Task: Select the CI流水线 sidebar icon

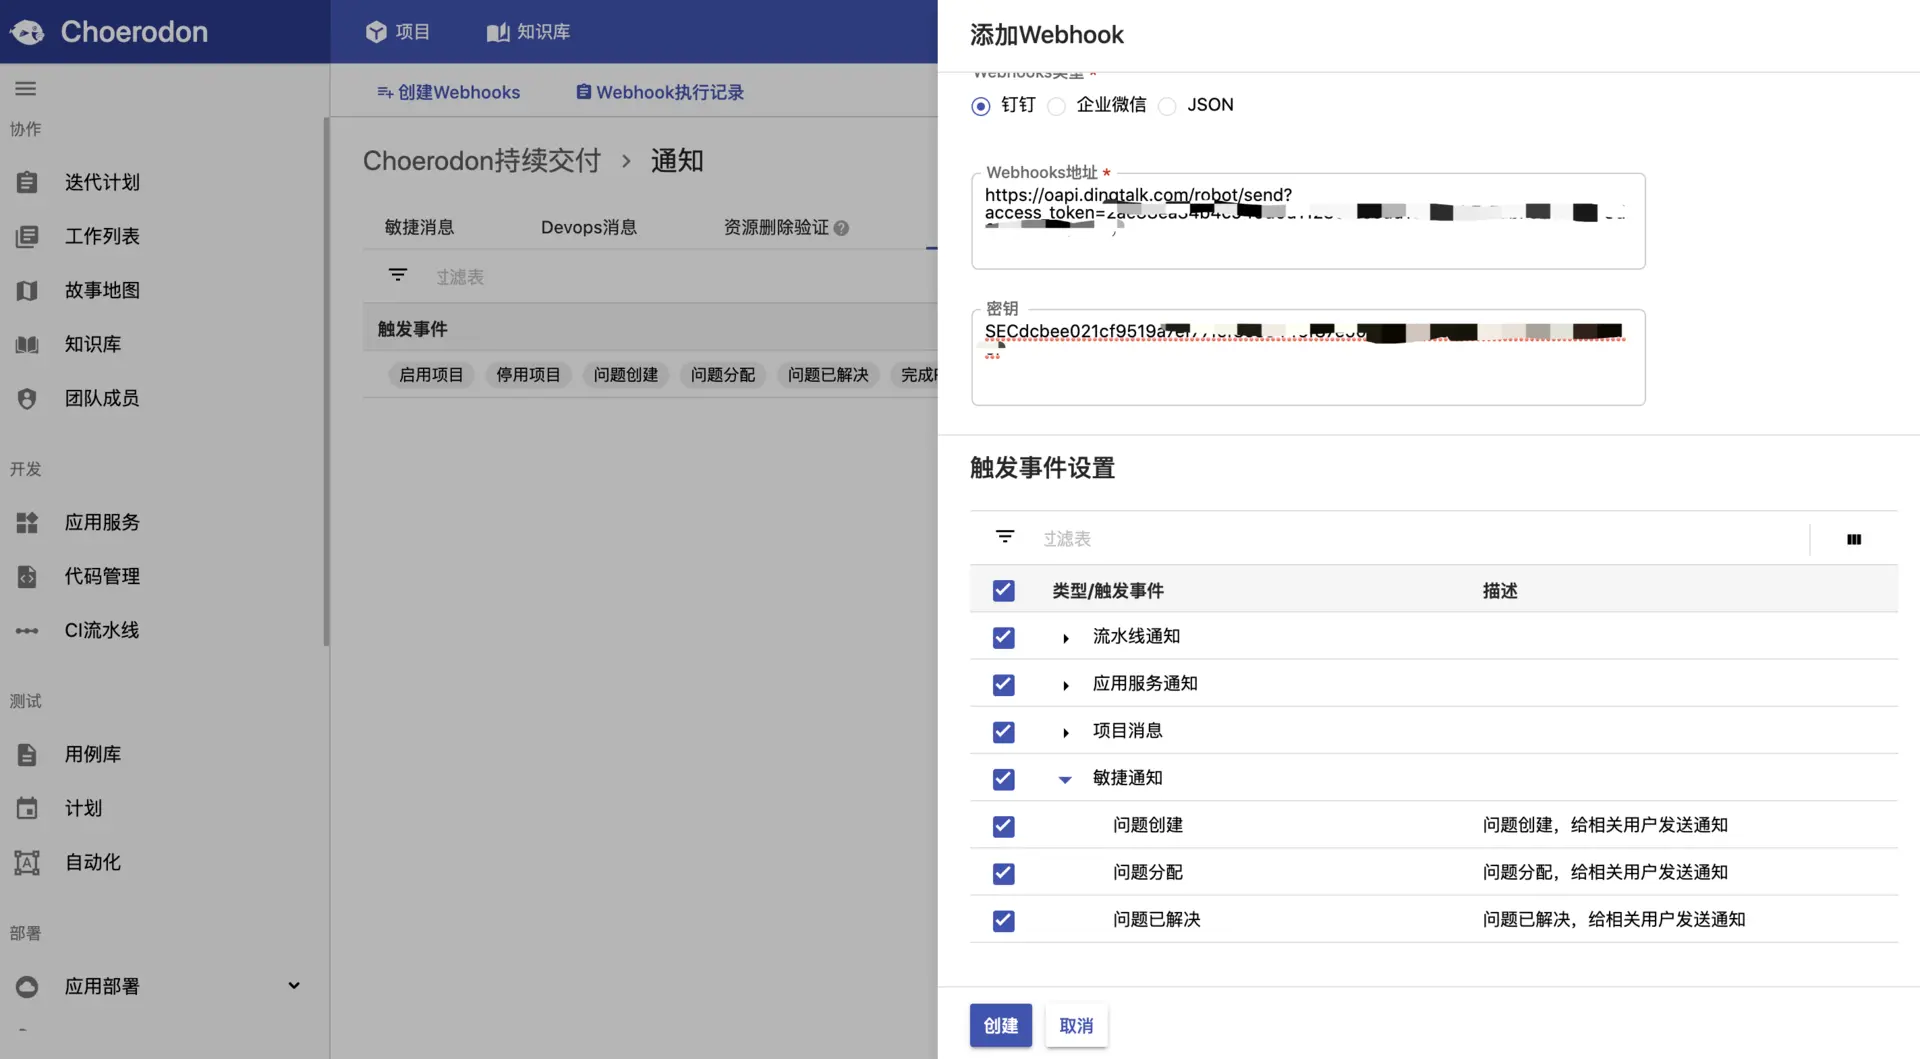Action: point(26,630)
